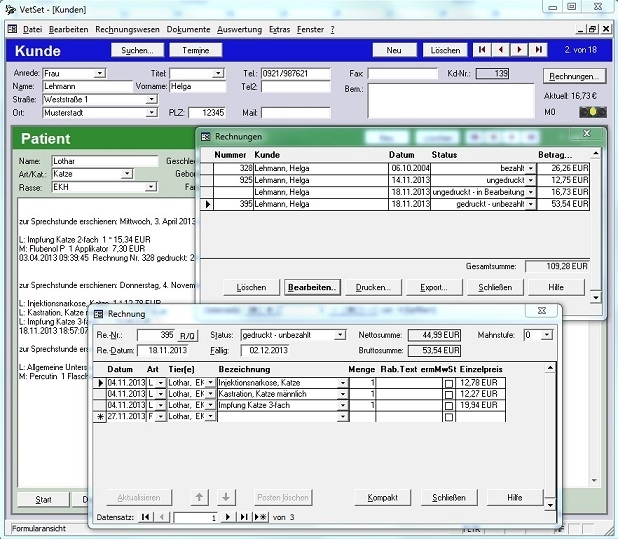Open the Auswertung menu
Viewport: 618px width, 539px height.
coord(239,29)
